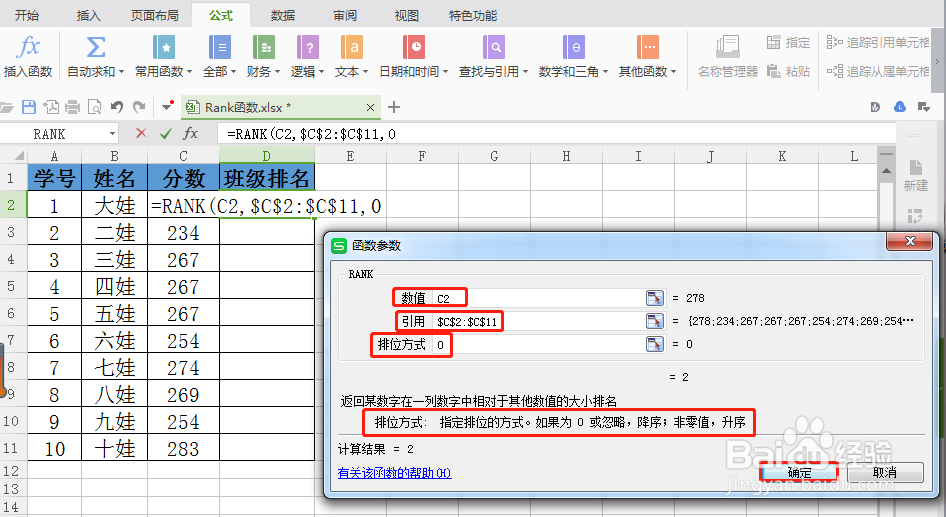Expand the 常用函数 dropdown arrow

(189, 72)
